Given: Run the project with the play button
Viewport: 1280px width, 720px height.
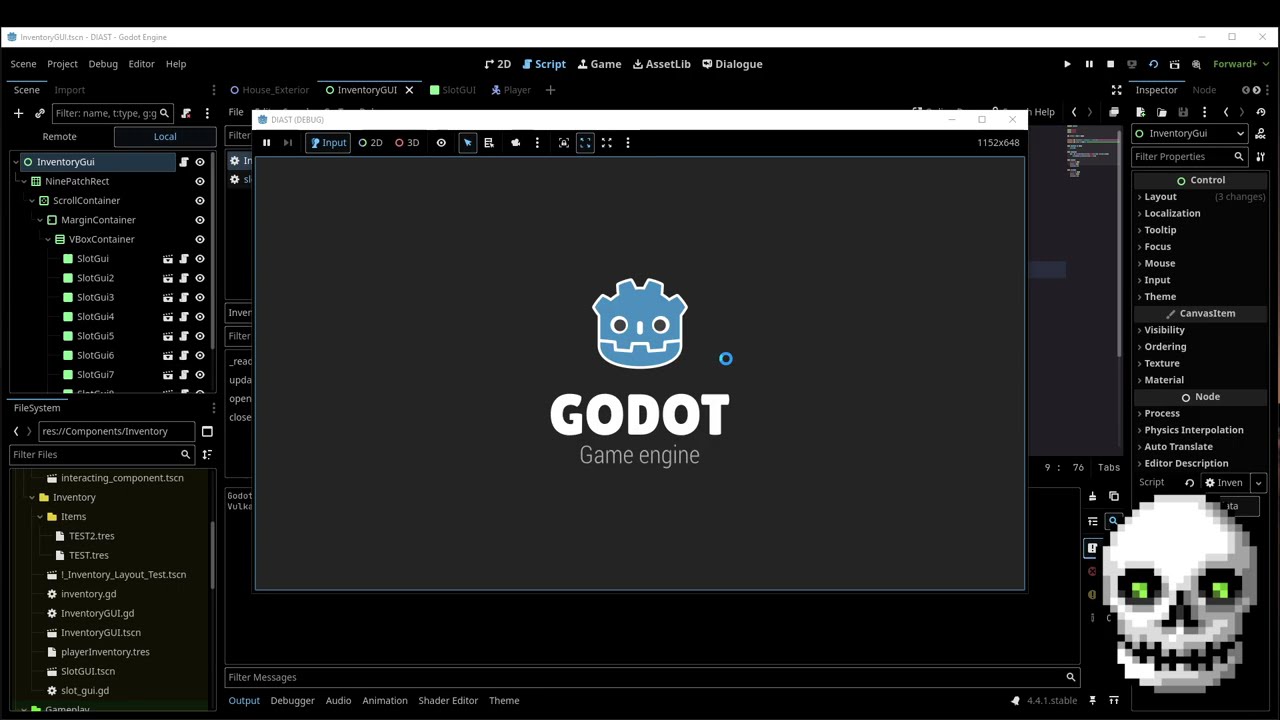Looking at the screenshot, I should tap(1067, 64).
